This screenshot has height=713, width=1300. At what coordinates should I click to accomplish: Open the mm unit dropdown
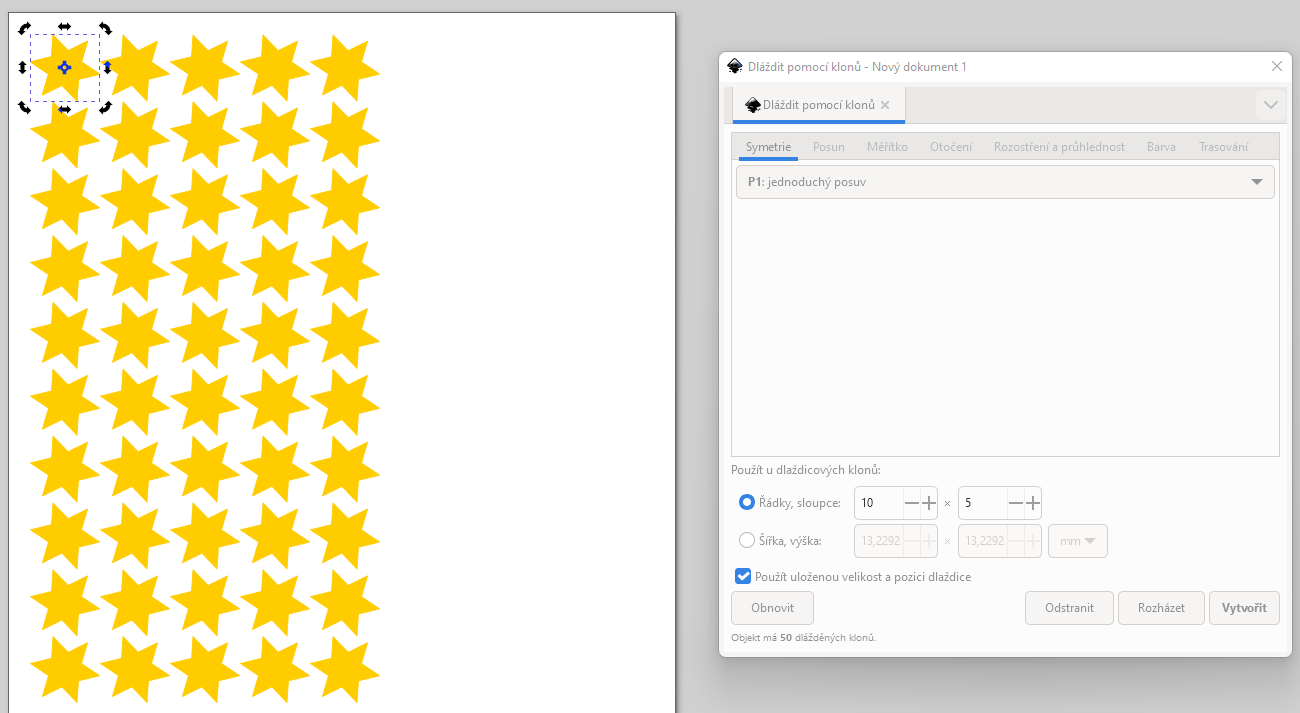pos(1077,540)
